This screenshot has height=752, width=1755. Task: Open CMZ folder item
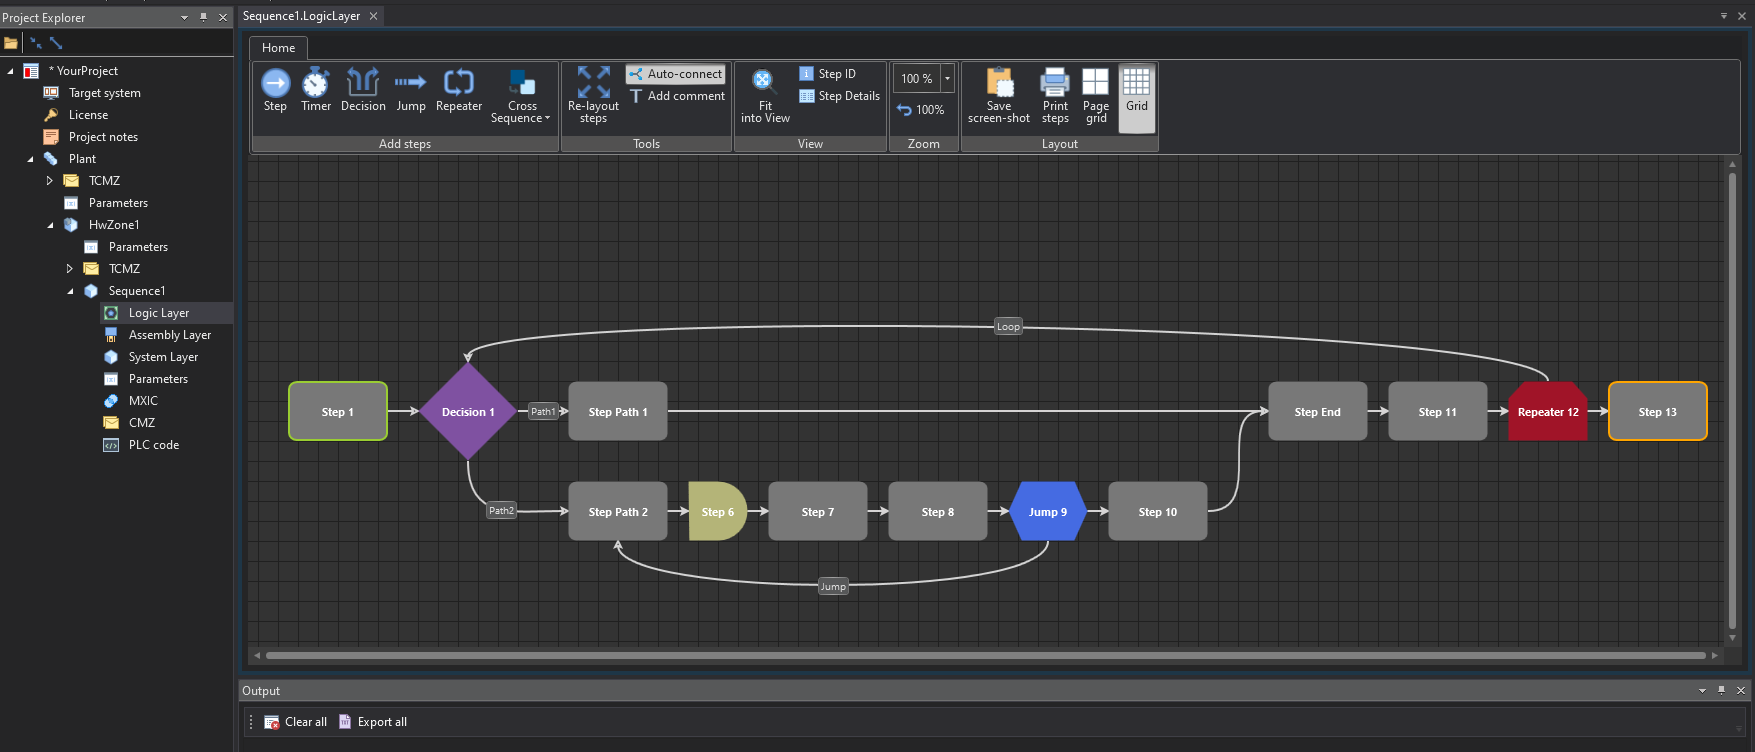[x=141, y=423]
